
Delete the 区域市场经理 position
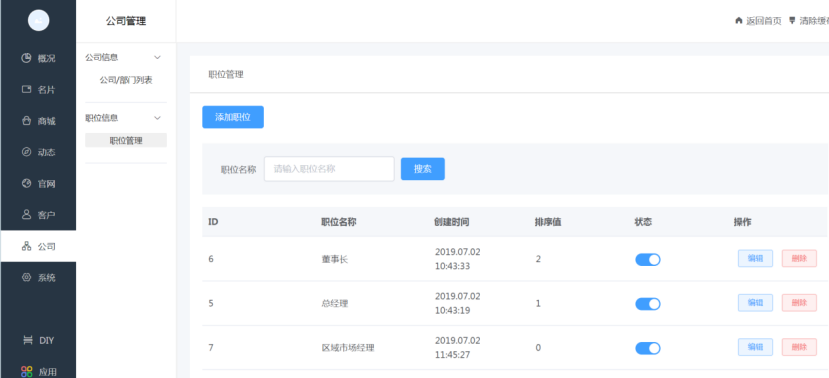[x=799, y=347]
